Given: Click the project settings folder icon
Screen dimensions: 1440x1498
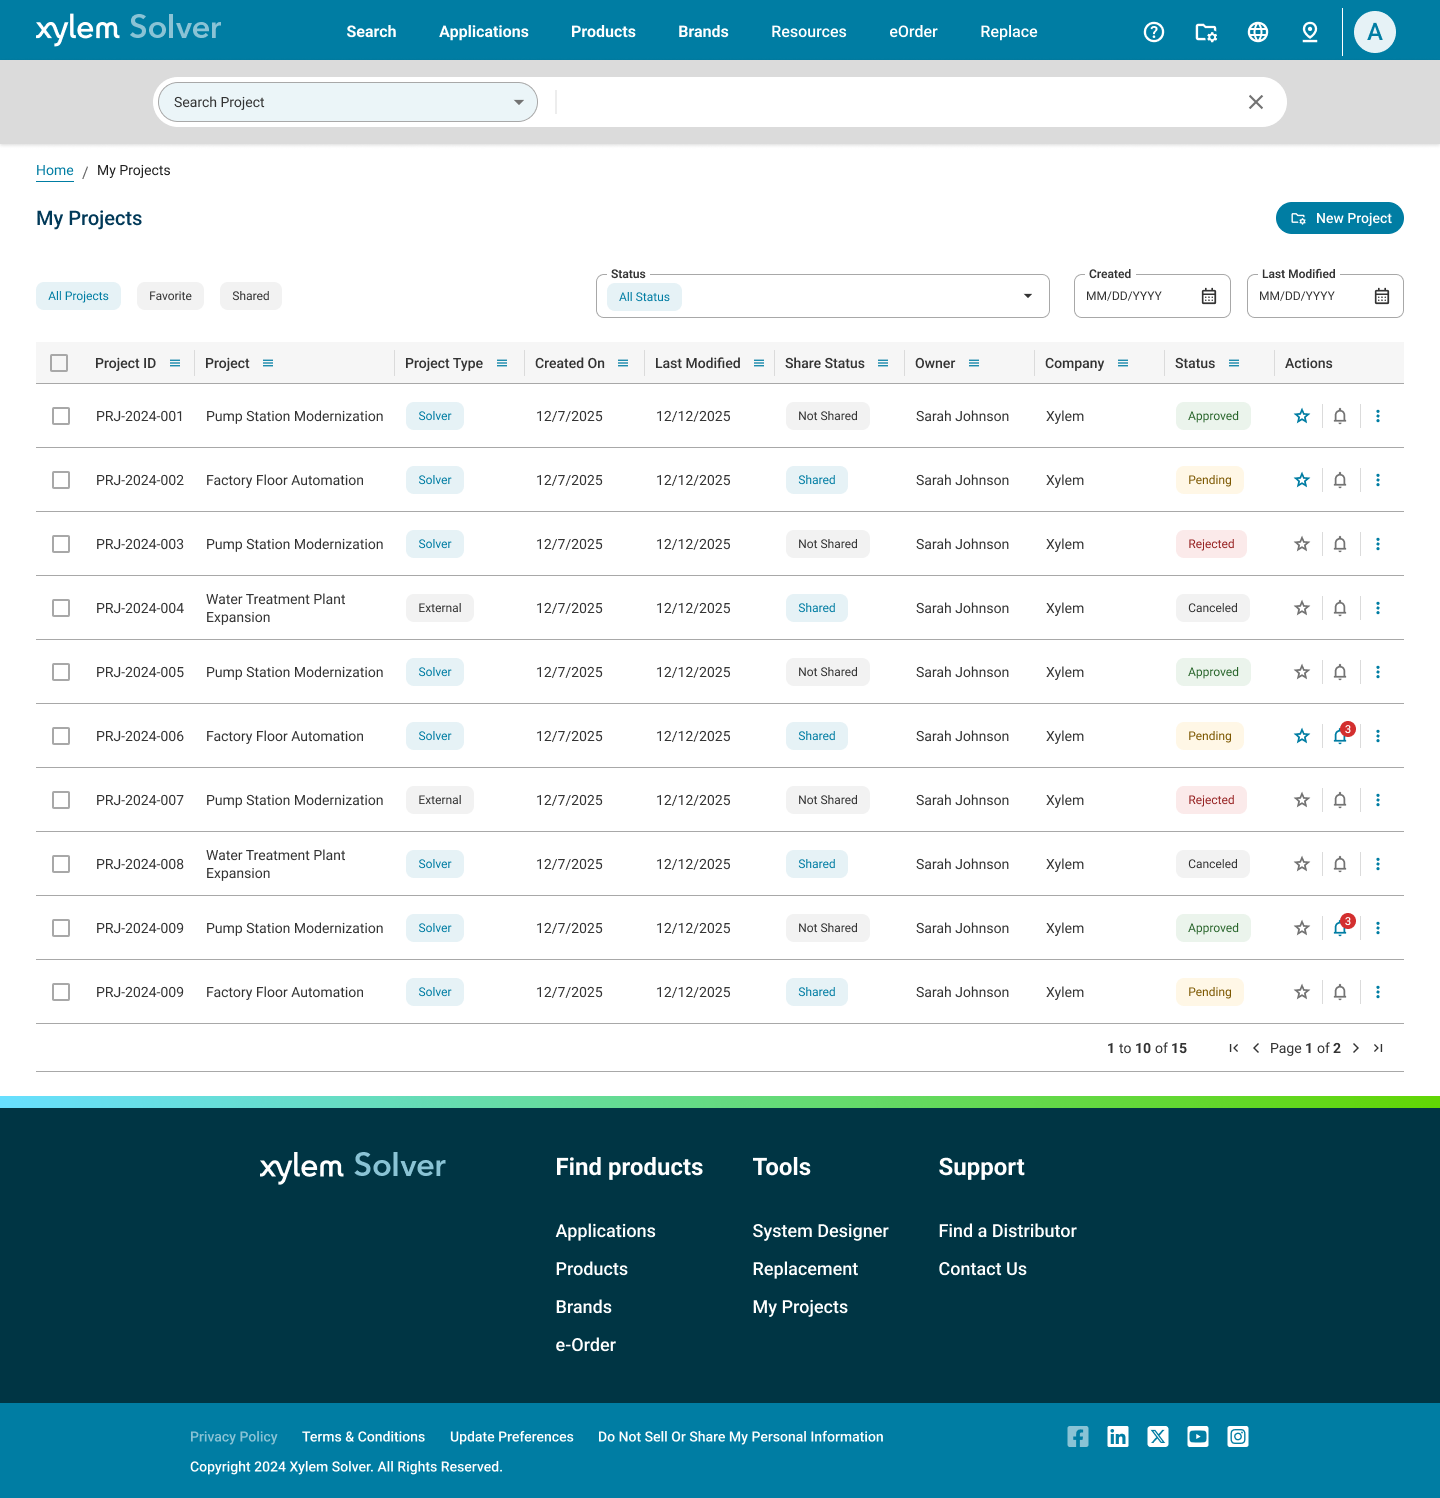Looking at the screenshot, I should pyautogui.click(x=1206, y=31).
